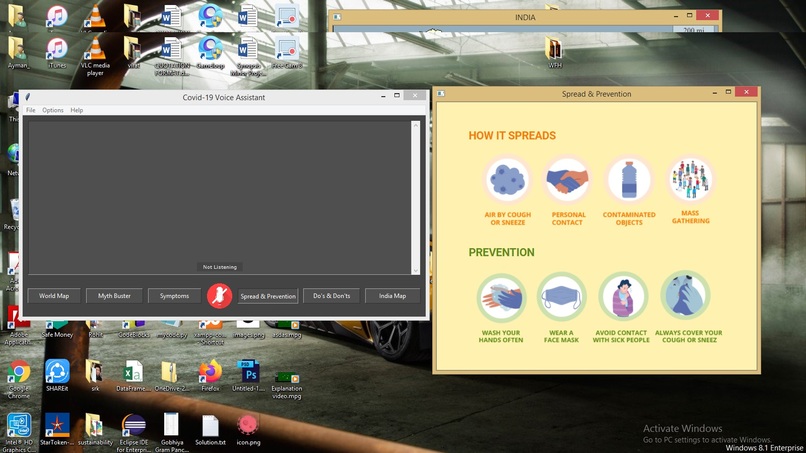The width and height of the screenshot is (806, 453).
Task: Click the INDIA window title bar
Action: point(525,17)
